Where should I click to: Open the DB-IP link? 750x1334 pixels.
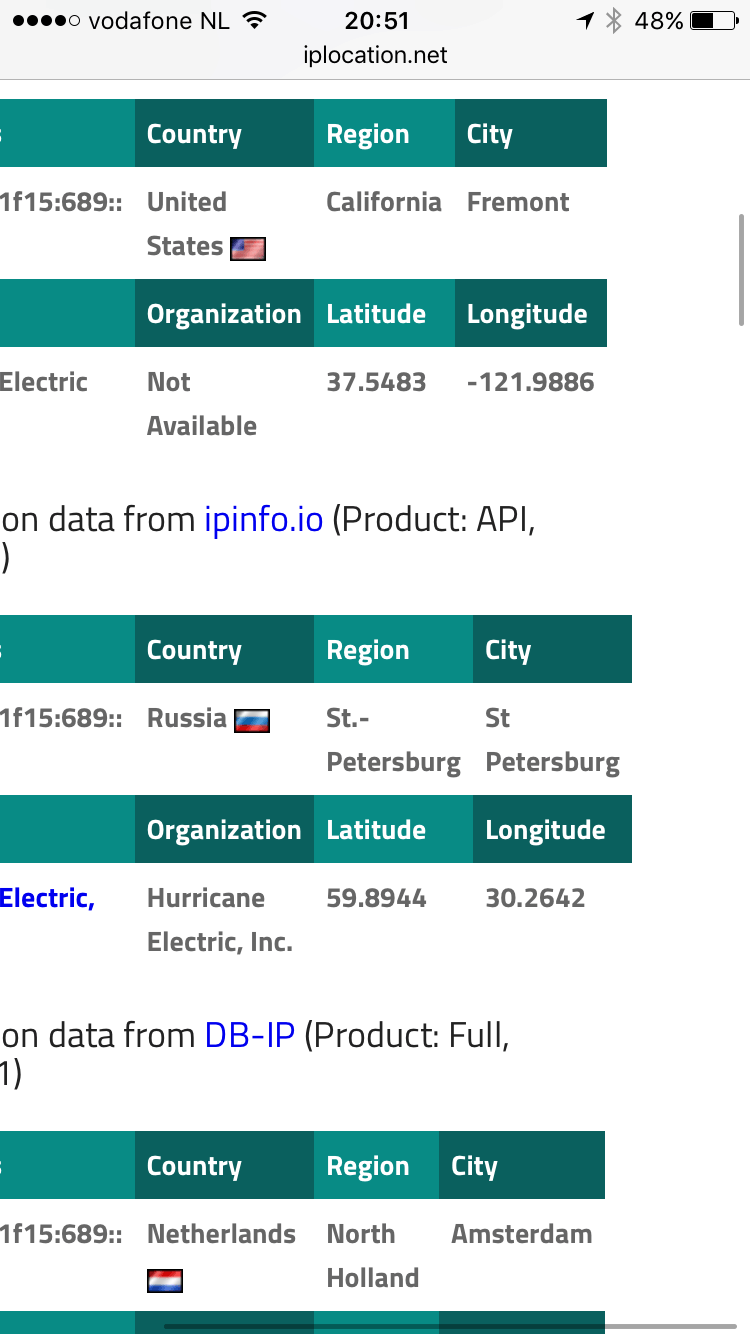point(250,1035)
